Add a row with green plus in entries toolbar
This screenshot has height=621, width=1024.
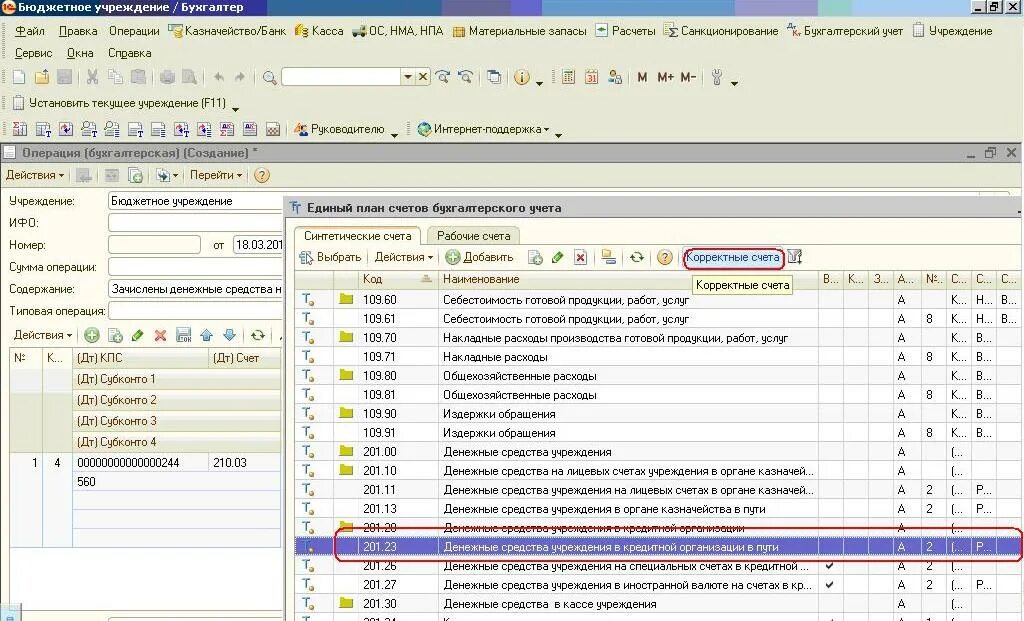coord(92,335)
